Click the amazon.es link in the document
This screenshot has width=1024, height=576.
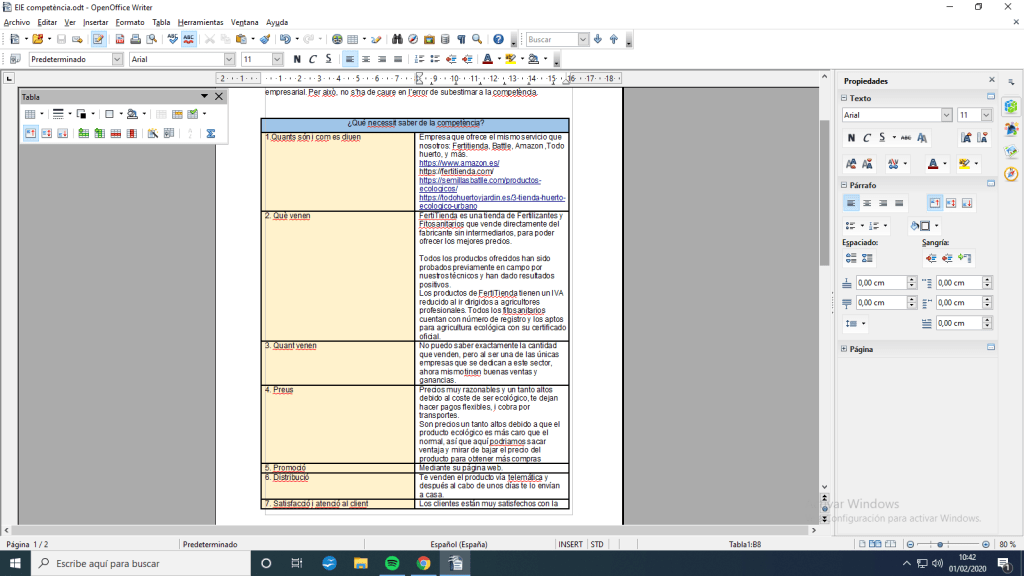point(459,162)
